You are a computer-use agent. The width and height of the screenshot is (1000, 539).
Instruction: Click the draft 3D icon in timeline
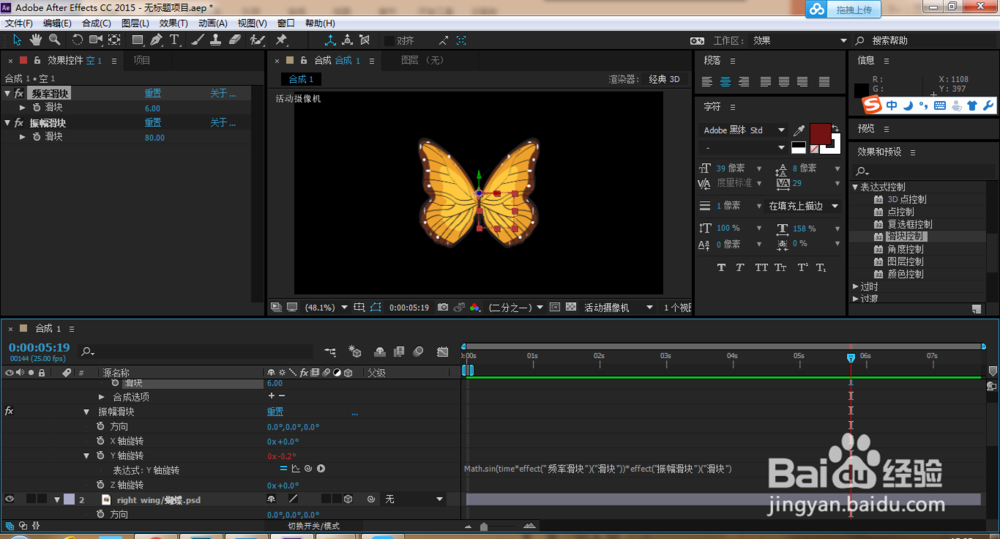pyautogui.click(x=355, y=351)
